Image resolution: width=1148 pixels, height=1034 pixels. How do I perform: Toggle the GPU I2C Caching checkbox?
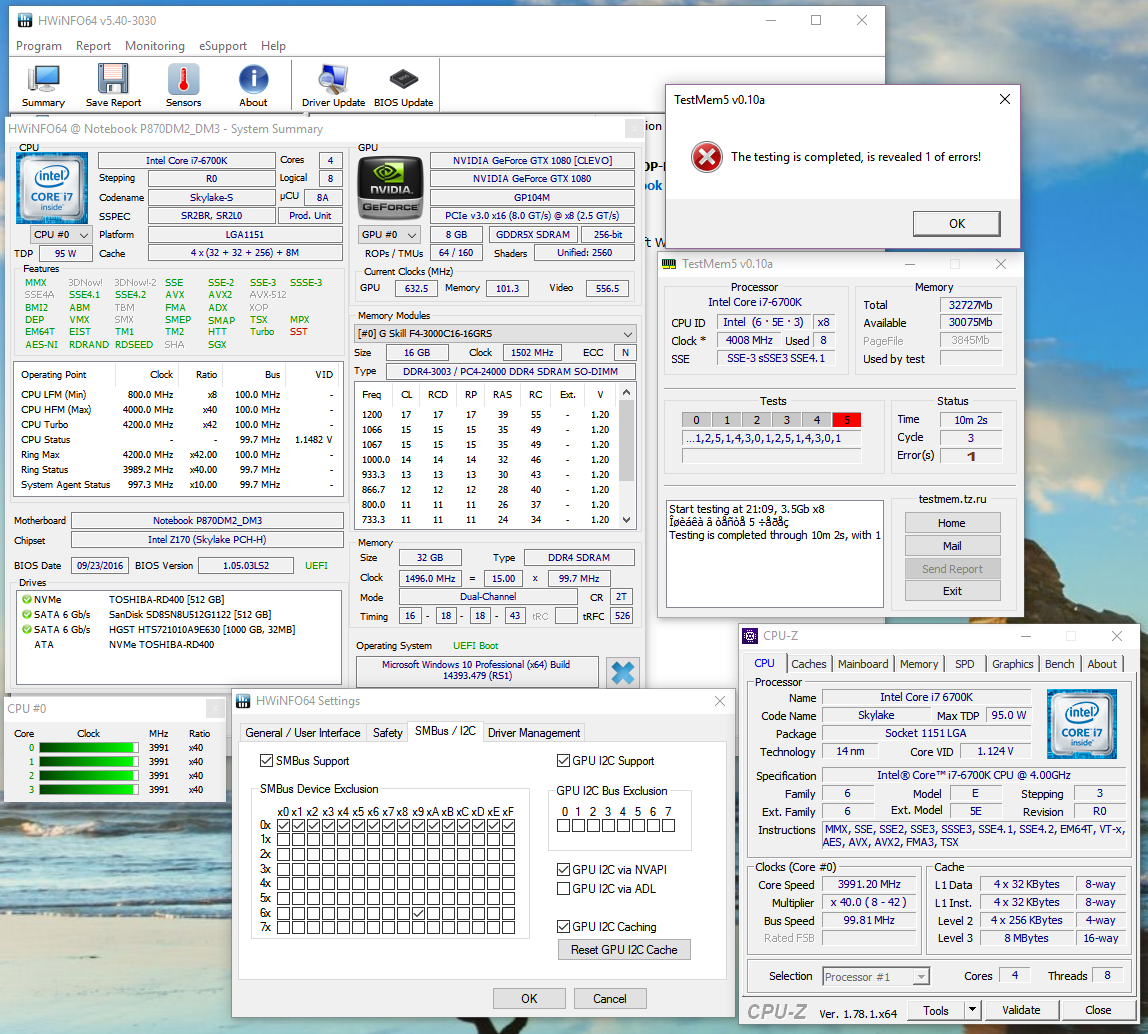pyautogui.click(x=563, y=926)
